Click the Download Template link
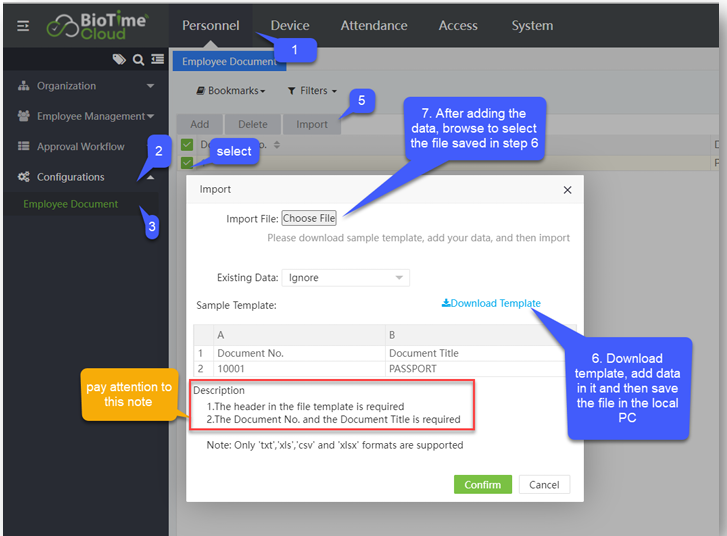727x536 pixels. click(491, 304)
